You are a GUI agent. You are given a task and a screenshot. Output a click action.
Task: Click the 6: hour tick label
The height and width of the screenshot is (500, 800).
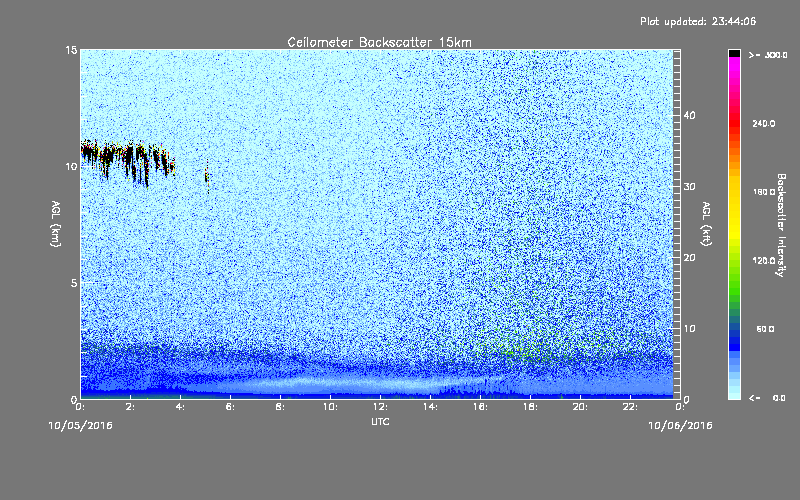[230, 407]
